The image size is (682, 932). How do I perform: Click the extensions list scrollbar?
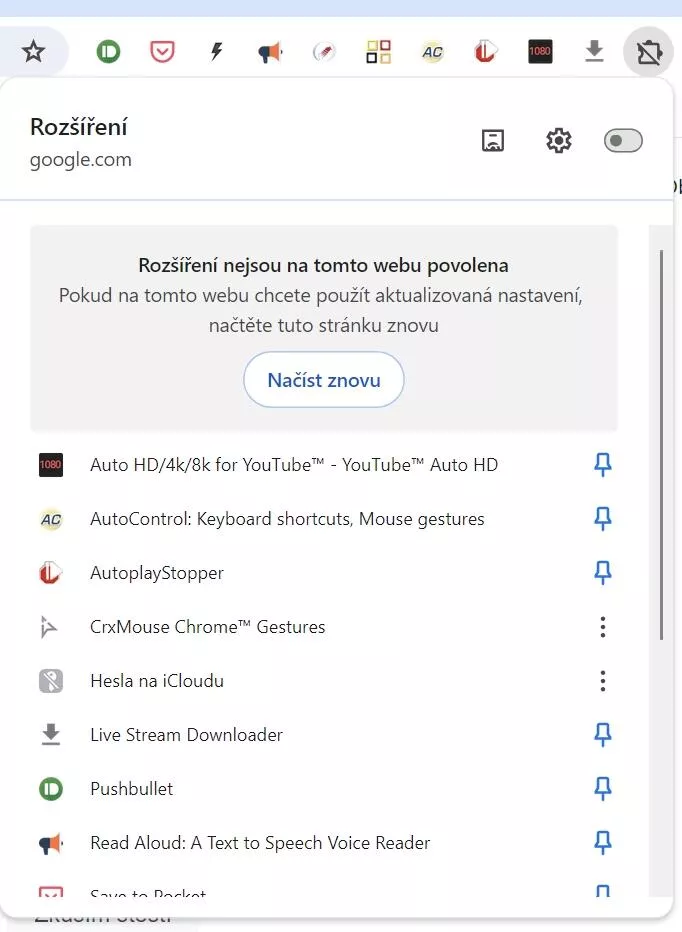point(661,445)
